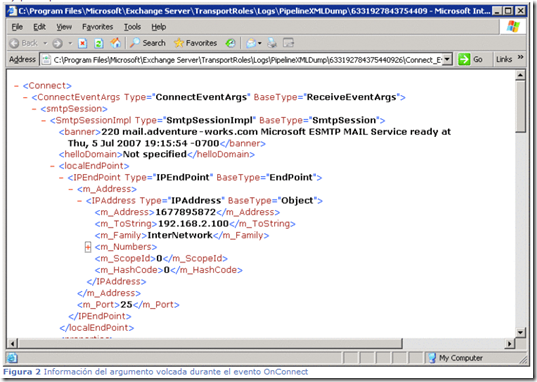
Task: Click the InterNetwork m_Family value
Action: 180,235
